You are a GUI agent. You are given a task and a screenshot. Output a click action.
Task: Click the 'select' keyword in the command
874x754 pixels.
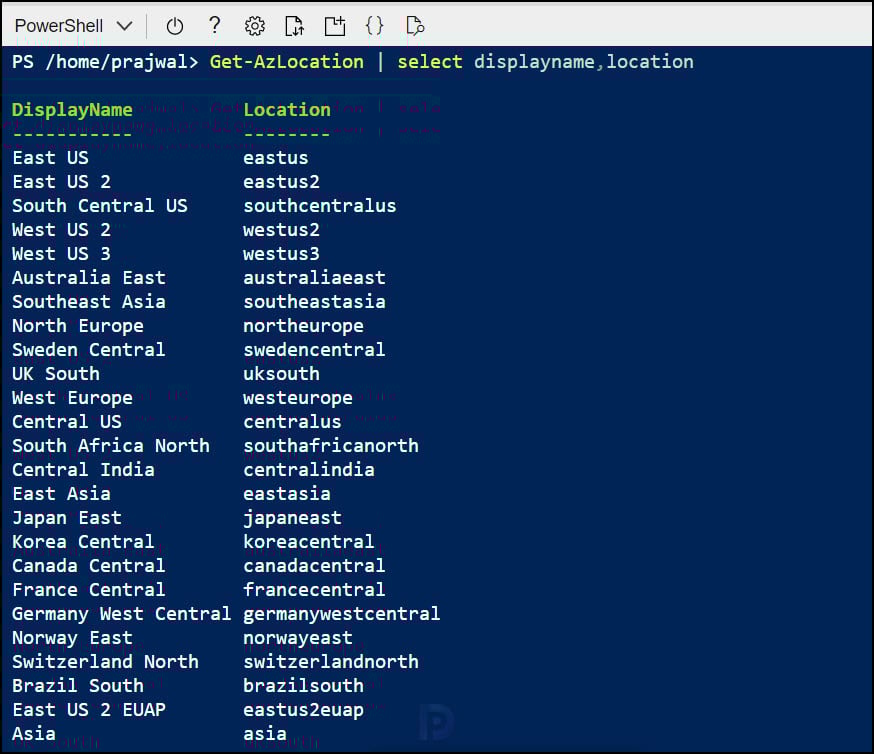[430, 62]
